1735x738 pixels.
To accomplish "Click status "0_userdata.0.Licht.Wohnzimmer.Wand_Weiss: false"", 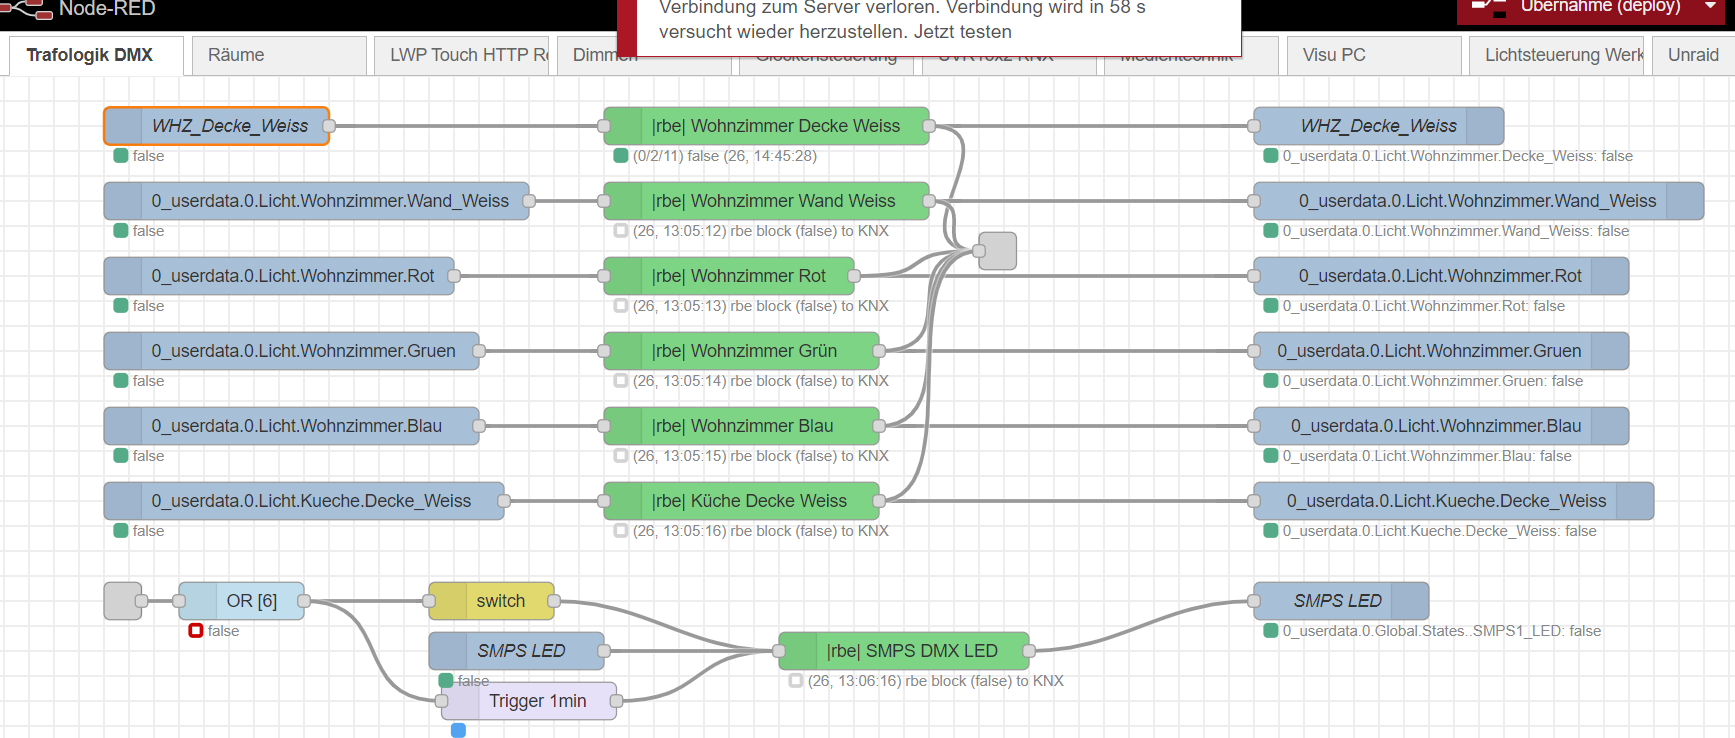I will [x=1456, y=231].
